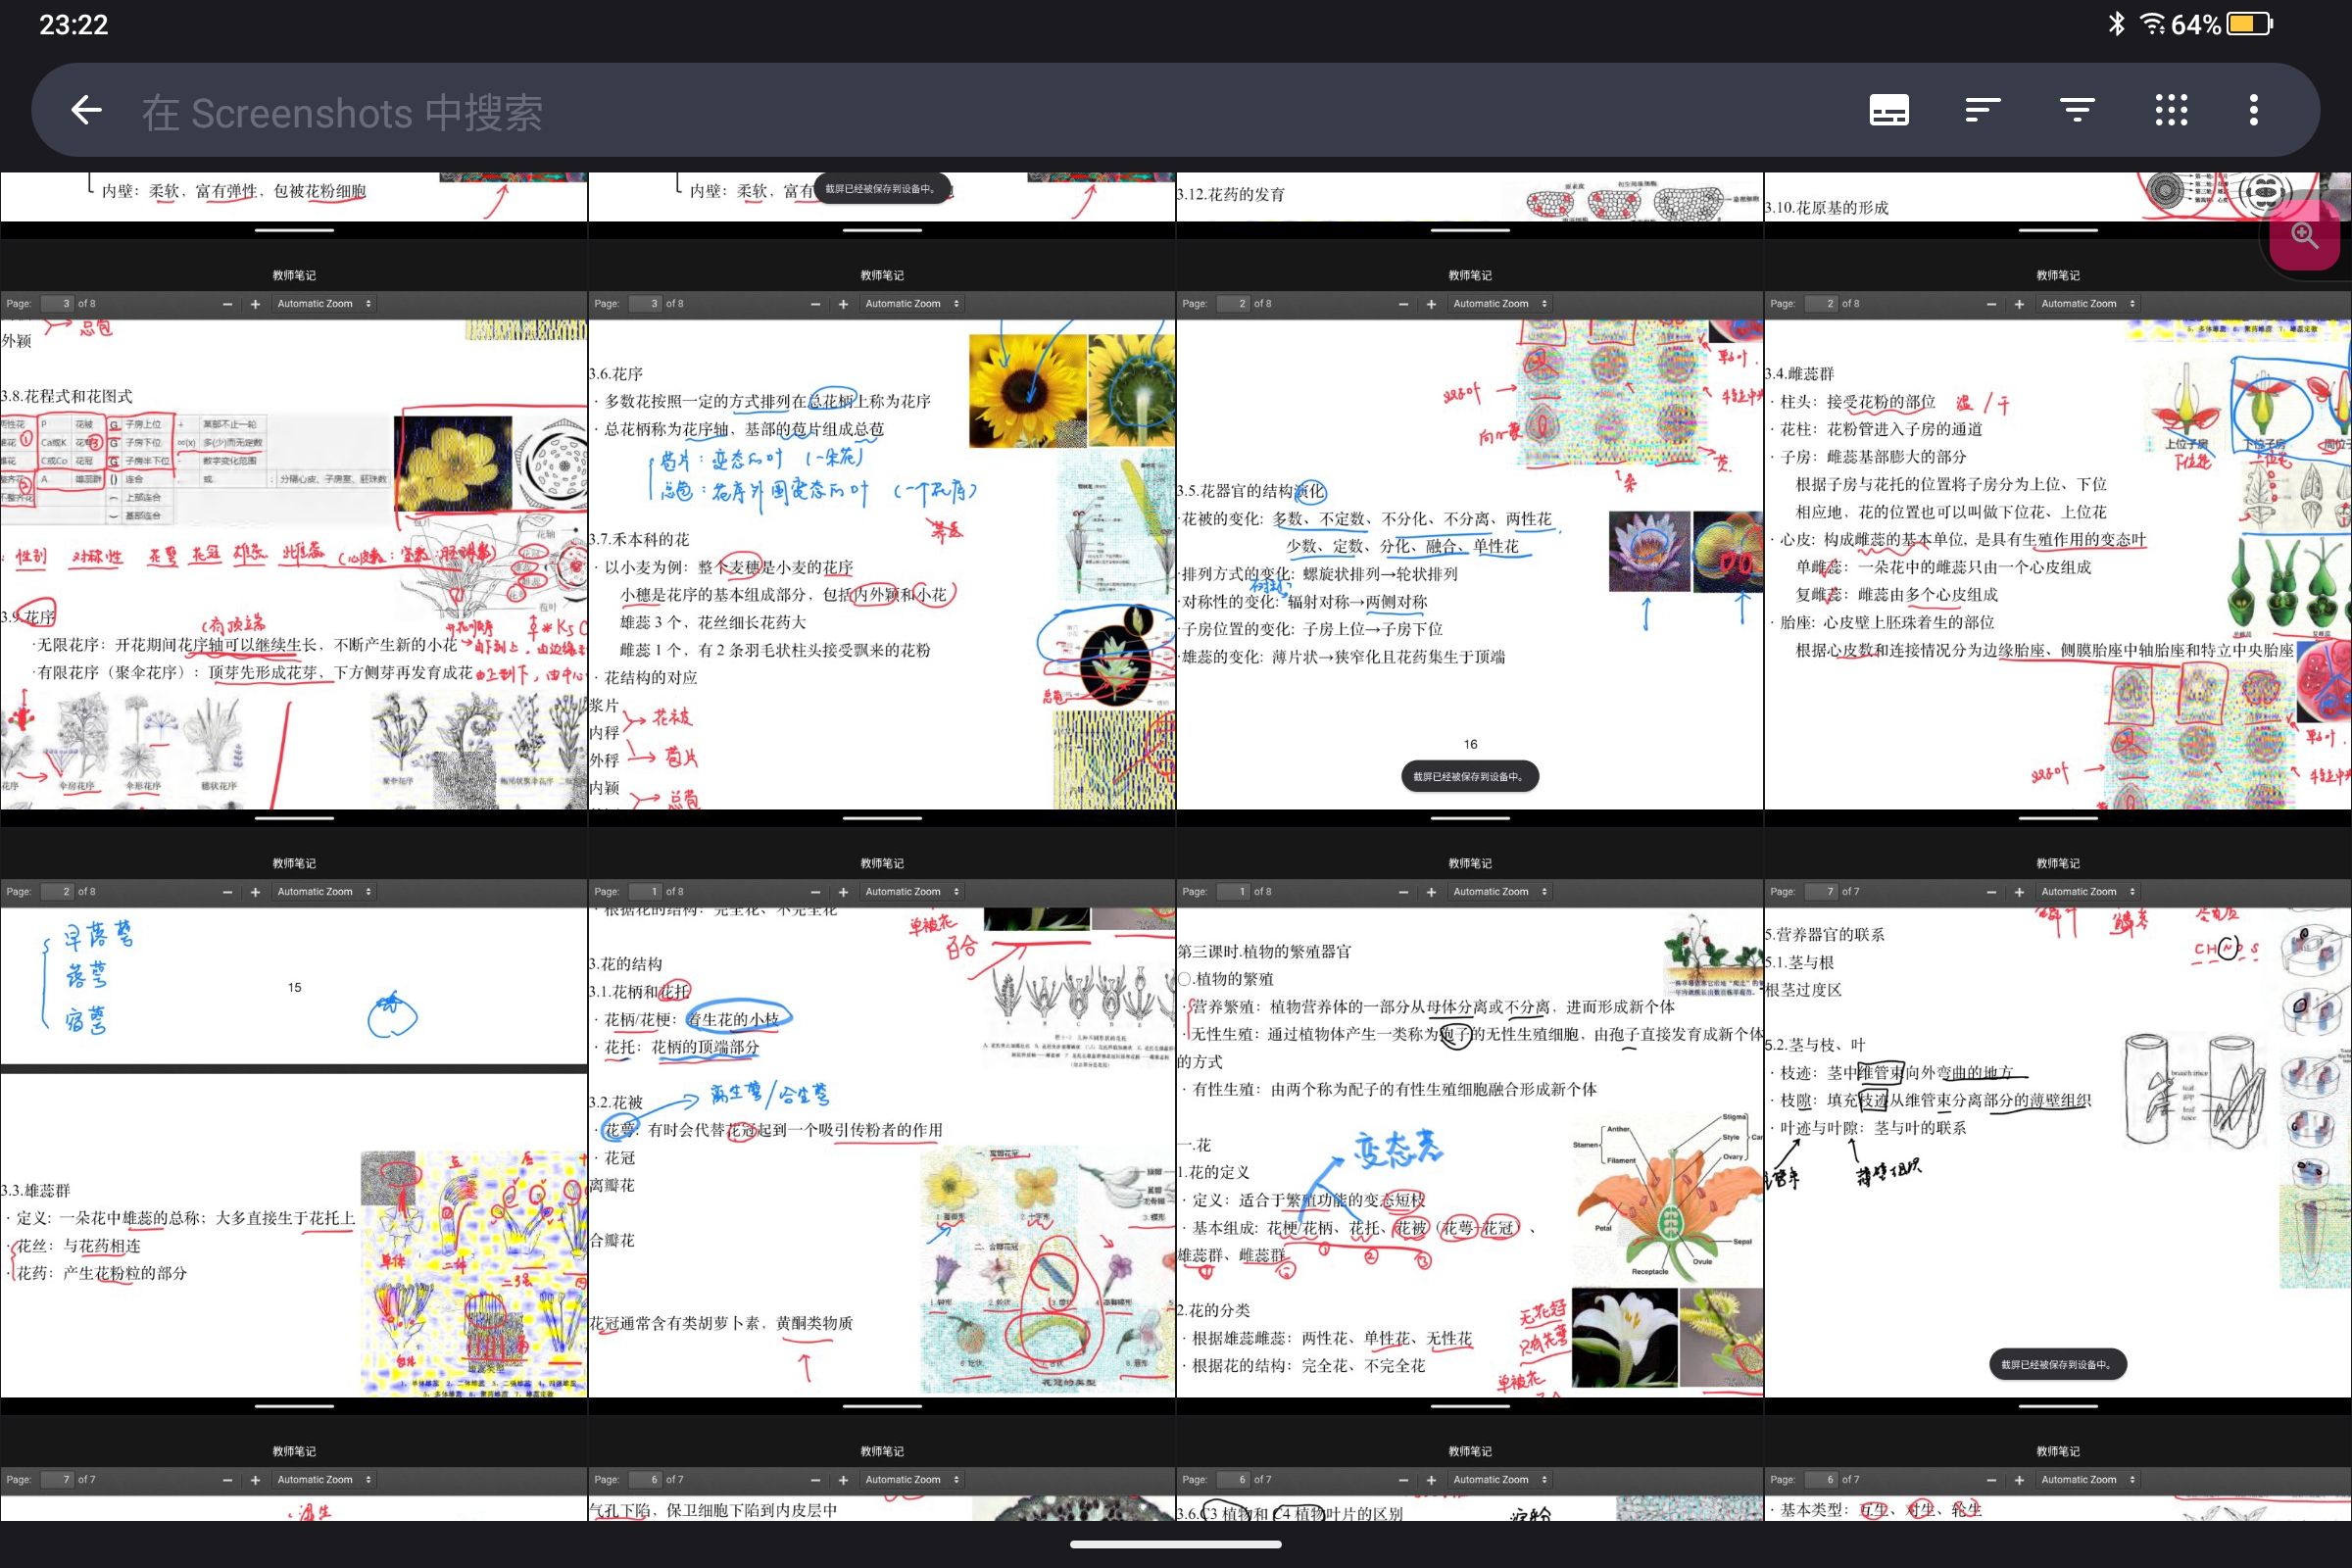Tap the Bluetooth status icon
Viewport: 2352px width, 1568px height.
tap(2116, 24)
